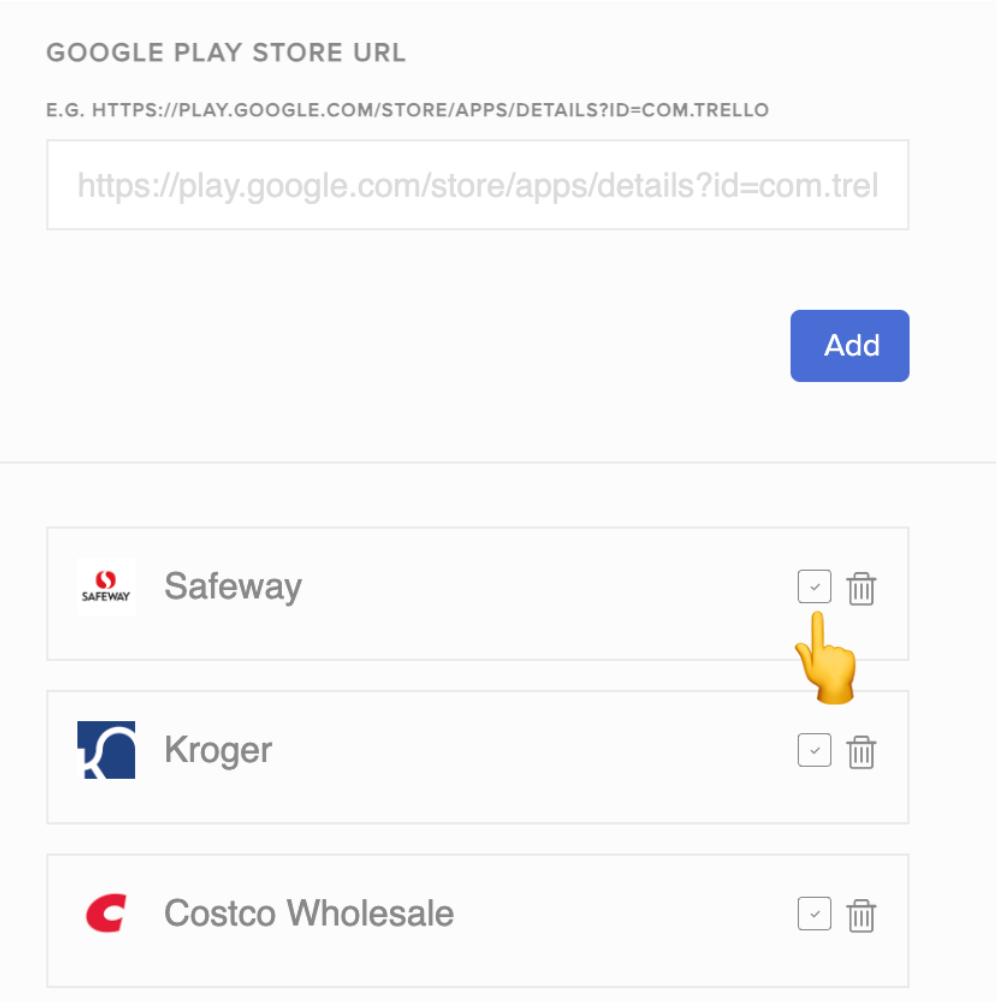Select the Kroger app name
The width and height of the screenshot is (997, 1002).
pos(218,750)
